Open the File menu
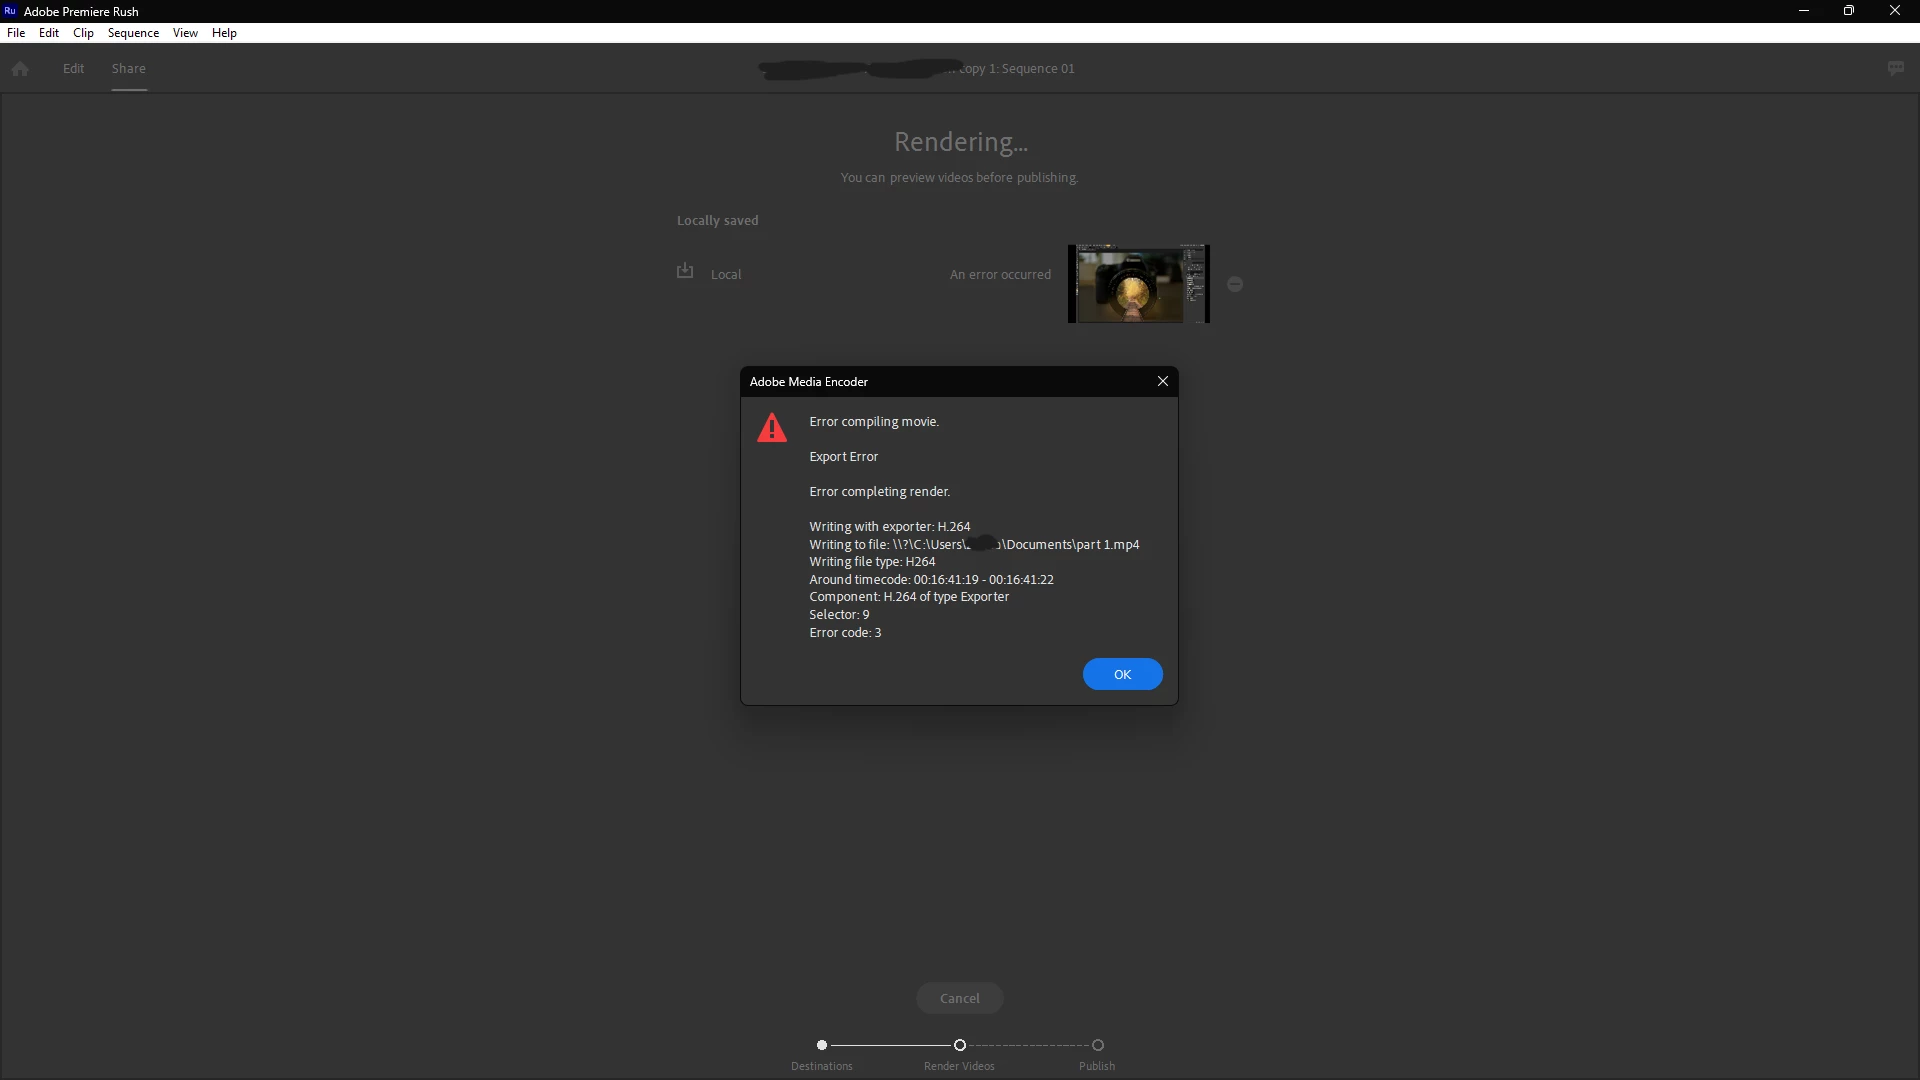Image resolution: width=1920 pixels, height=1080 pixels. pos(16,33)
